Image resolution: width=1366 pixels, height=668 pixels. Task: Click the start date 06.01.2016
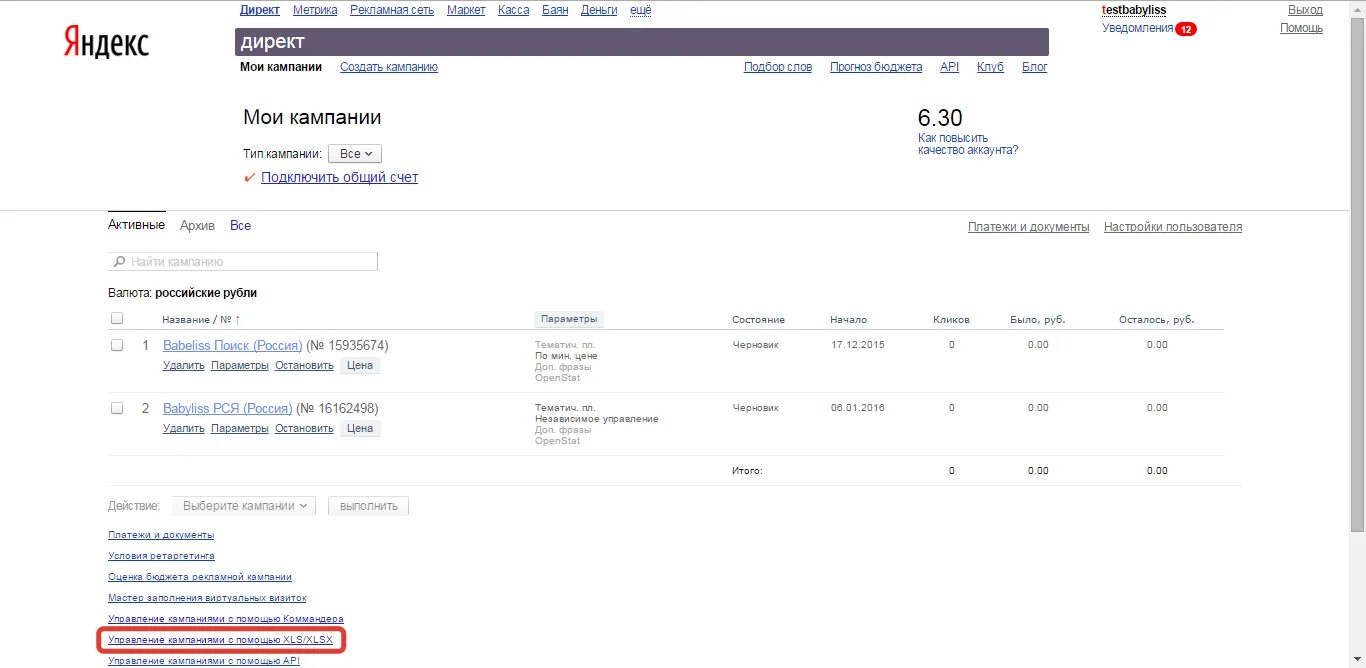tap(857, 407)
